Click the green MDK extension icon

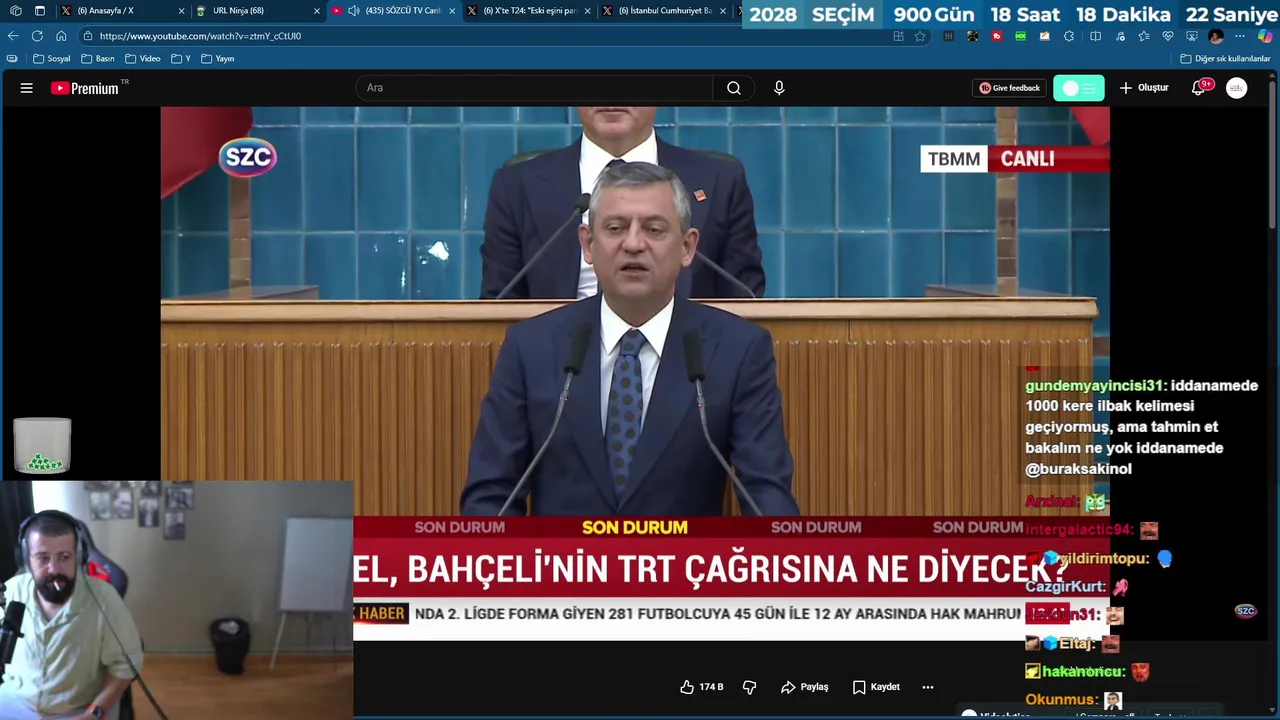(x=1020, y=36)
